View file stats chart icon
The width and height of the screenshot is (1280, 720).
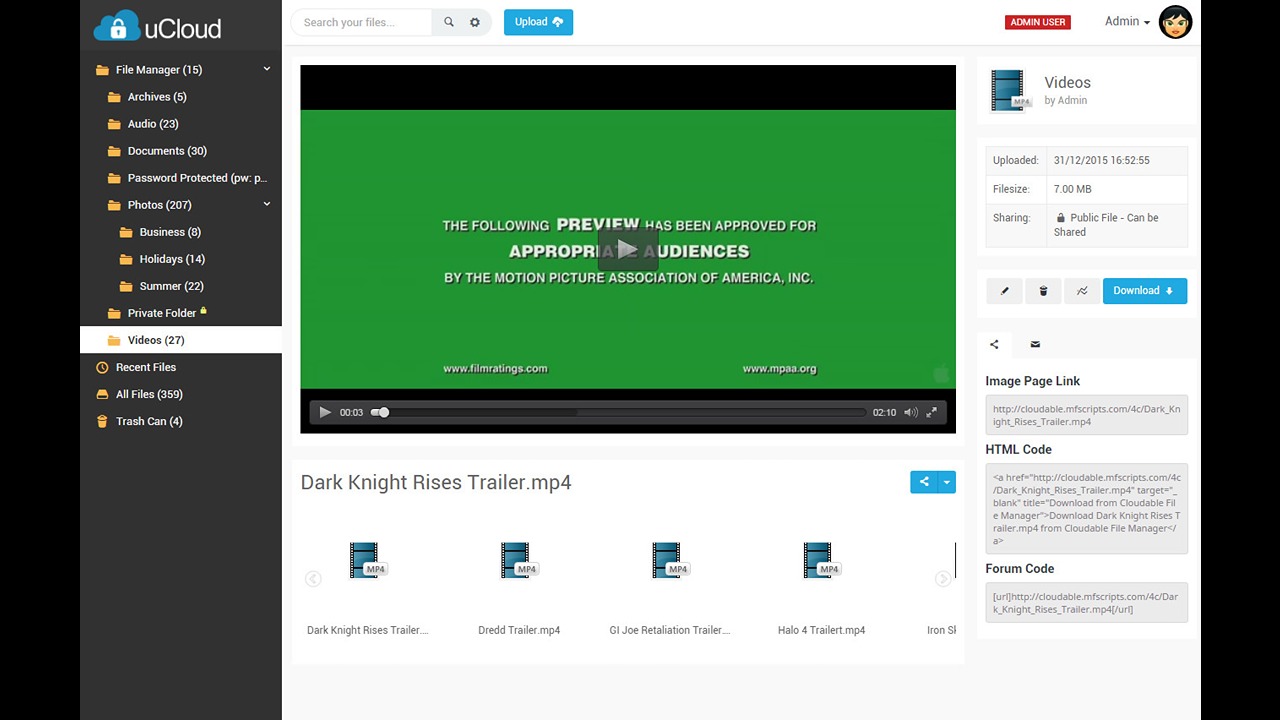click(1082, 291)
